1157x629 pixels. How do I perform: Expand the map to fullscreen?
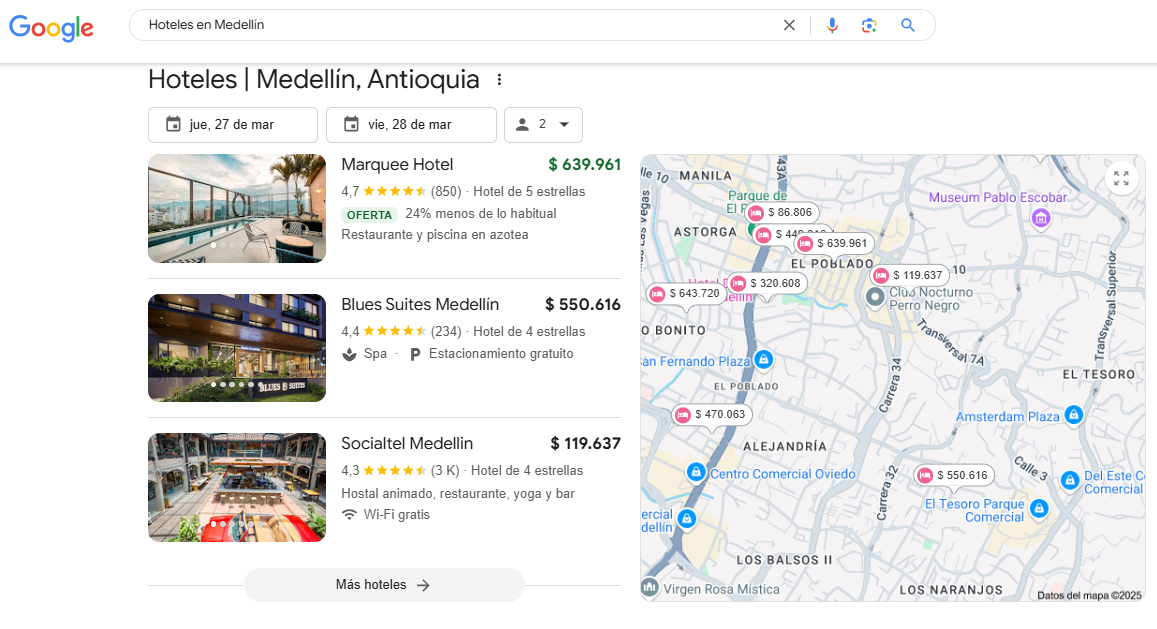[1121, 178]
